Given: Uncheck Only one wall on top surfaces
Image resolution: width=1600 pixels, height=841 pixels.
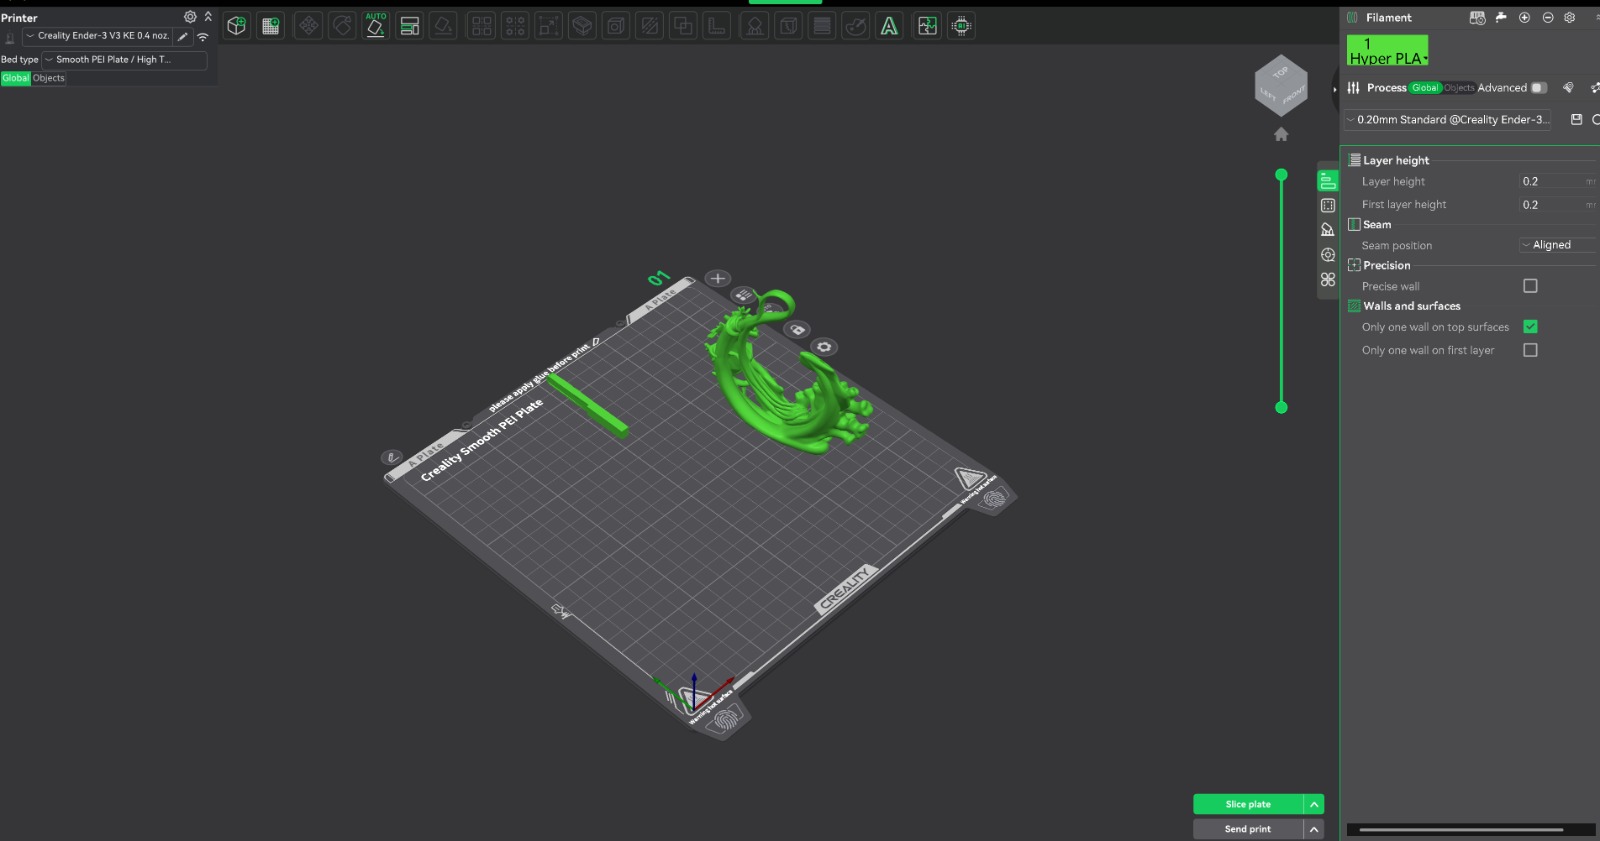Looking at the screenshot, I should click(x=1530, y=327).
